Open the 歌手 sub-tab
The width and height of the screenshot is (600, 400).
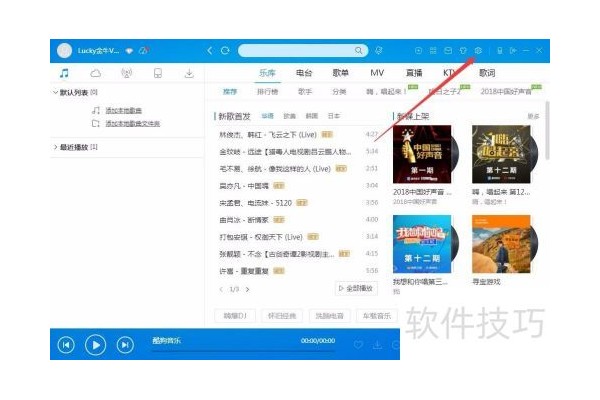click(x=305, y=91)
